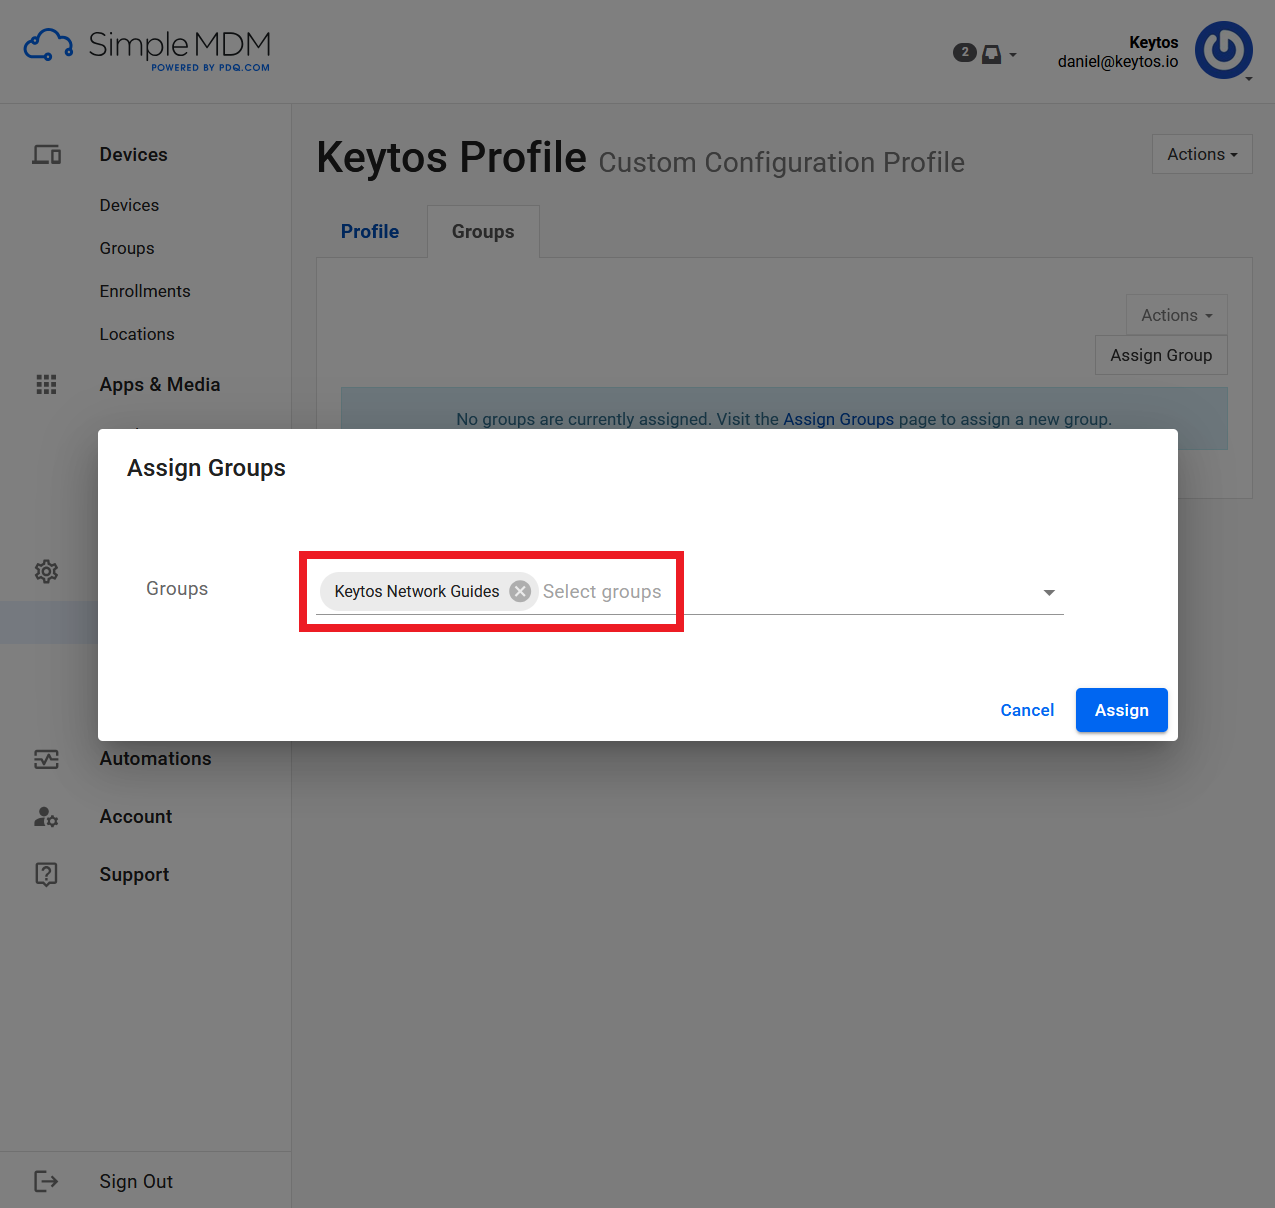Click the Automations icon in sidebar

(46, 759)
